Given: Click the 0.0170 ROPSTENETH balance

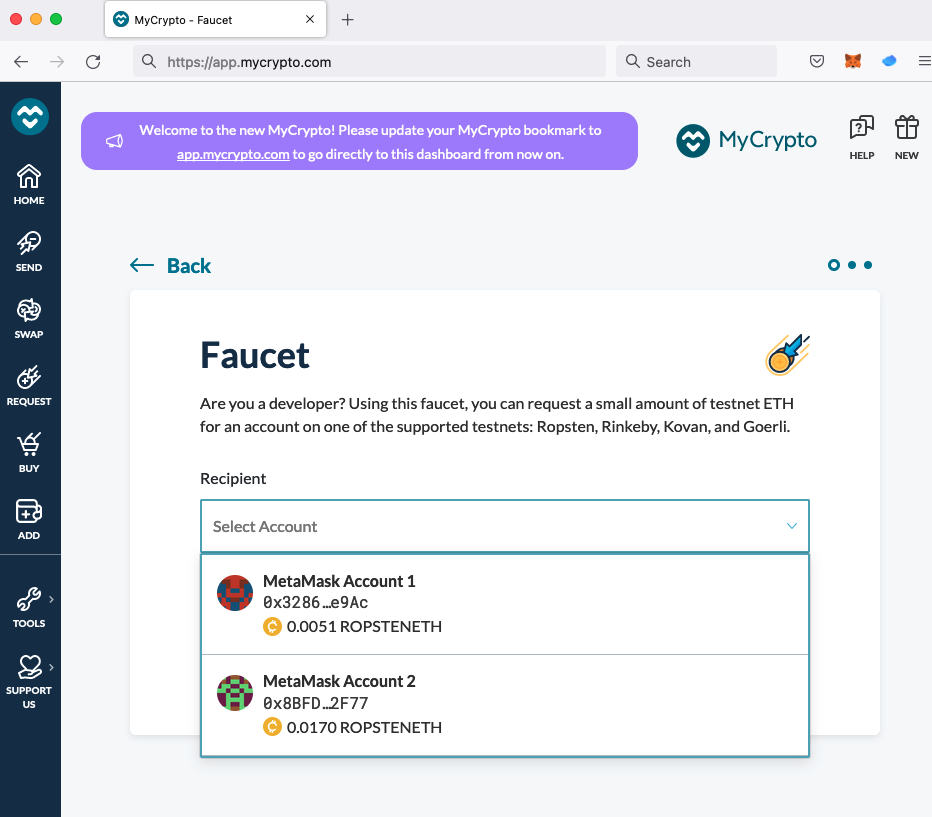Looking at the screenshot, I should [352, 727].
